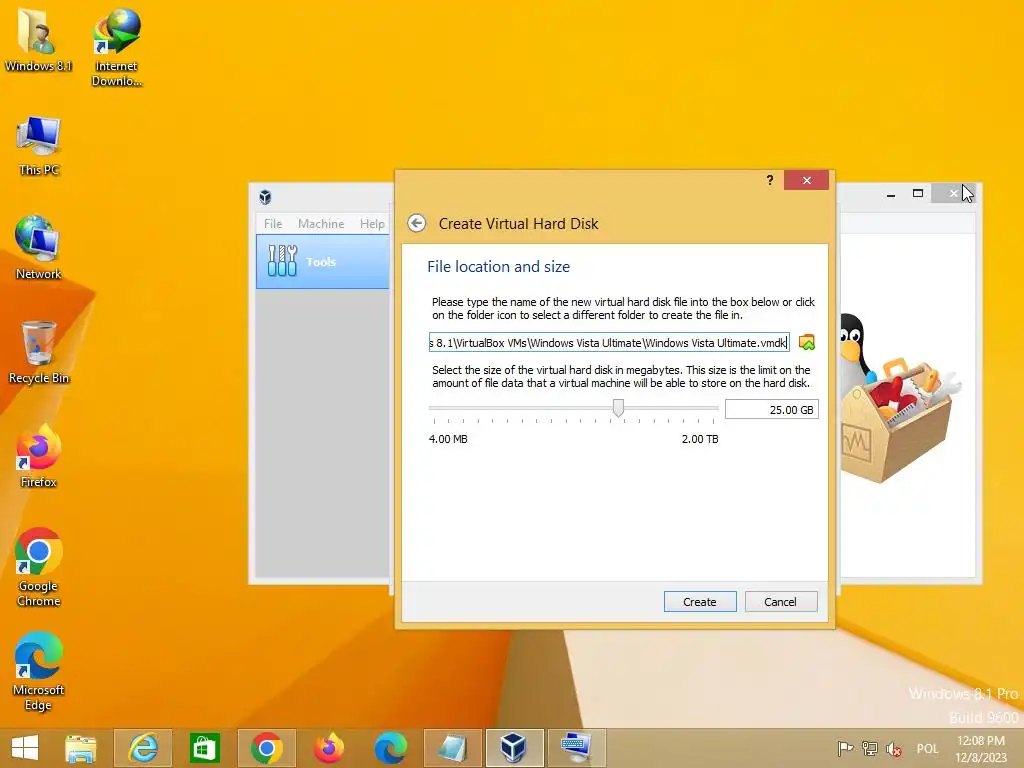Image resolution: width=1024 pixels, height=768 pixels.
Task: Click the Create button
Action: 700,601
